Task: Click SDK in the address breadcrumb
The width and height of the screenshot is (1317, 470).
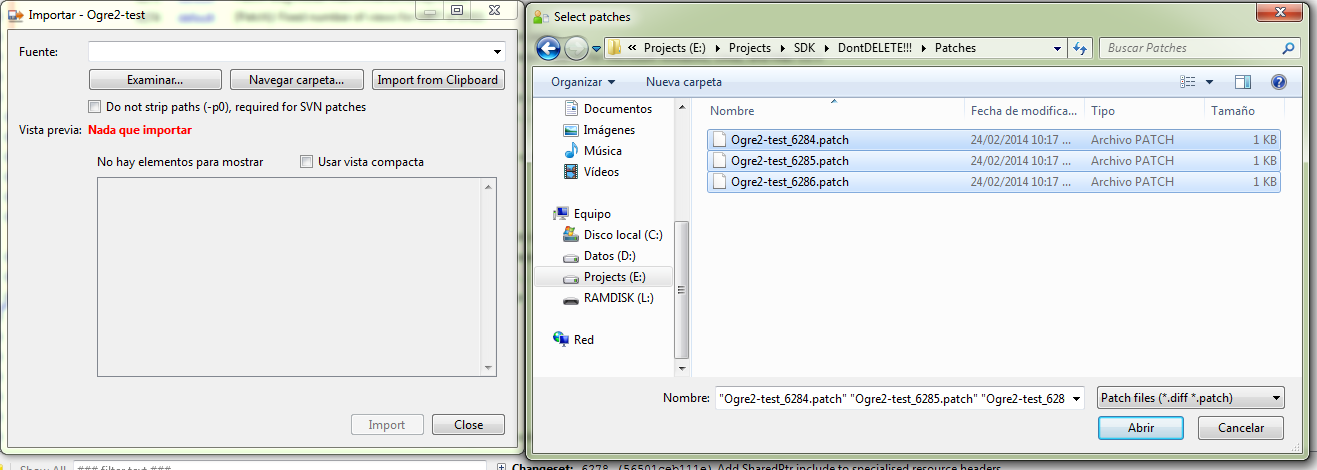Action: [805, 48]
